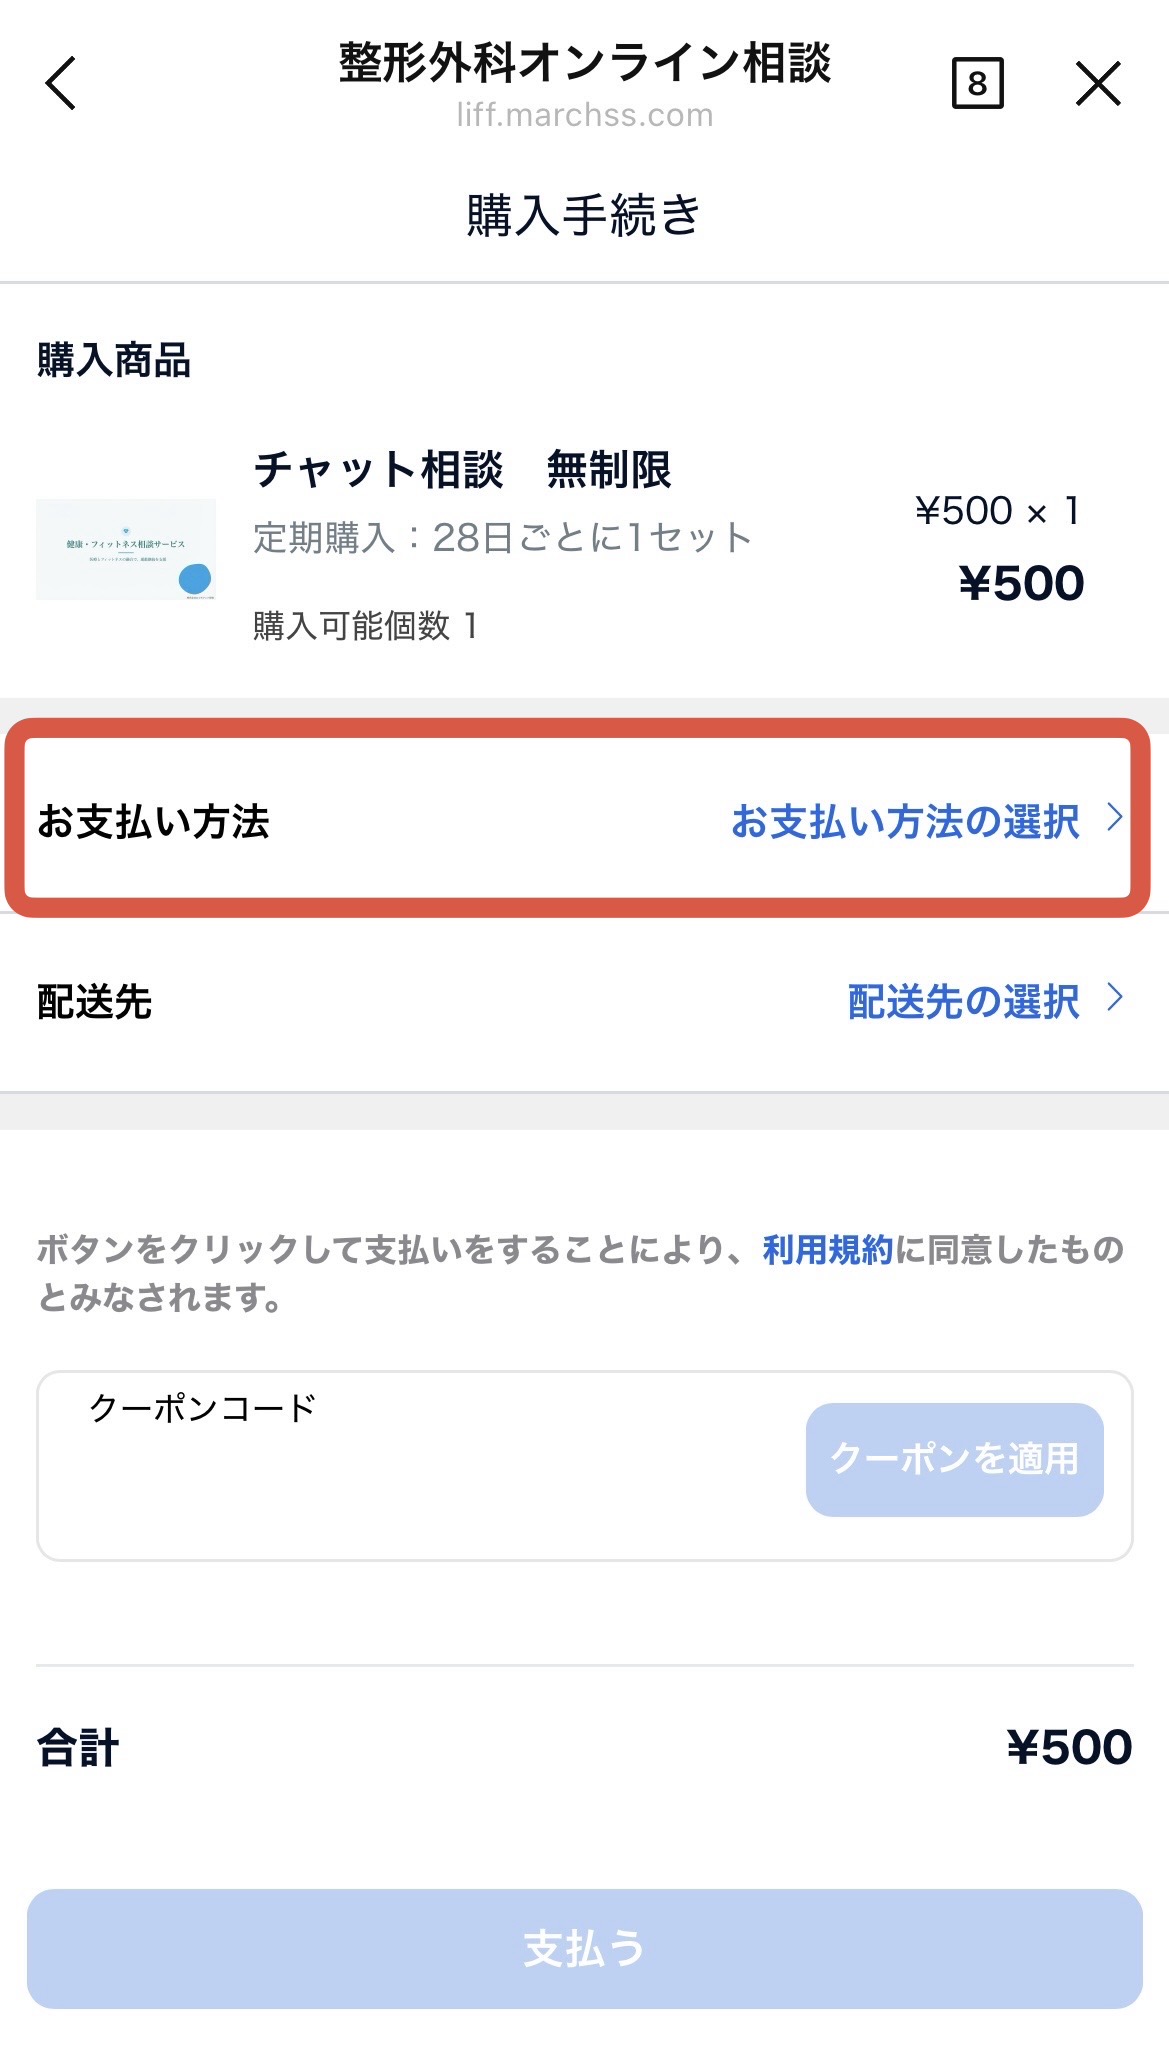Open the product thumbnail image
Screen dimensions: 1169x2067
(126, 549)
